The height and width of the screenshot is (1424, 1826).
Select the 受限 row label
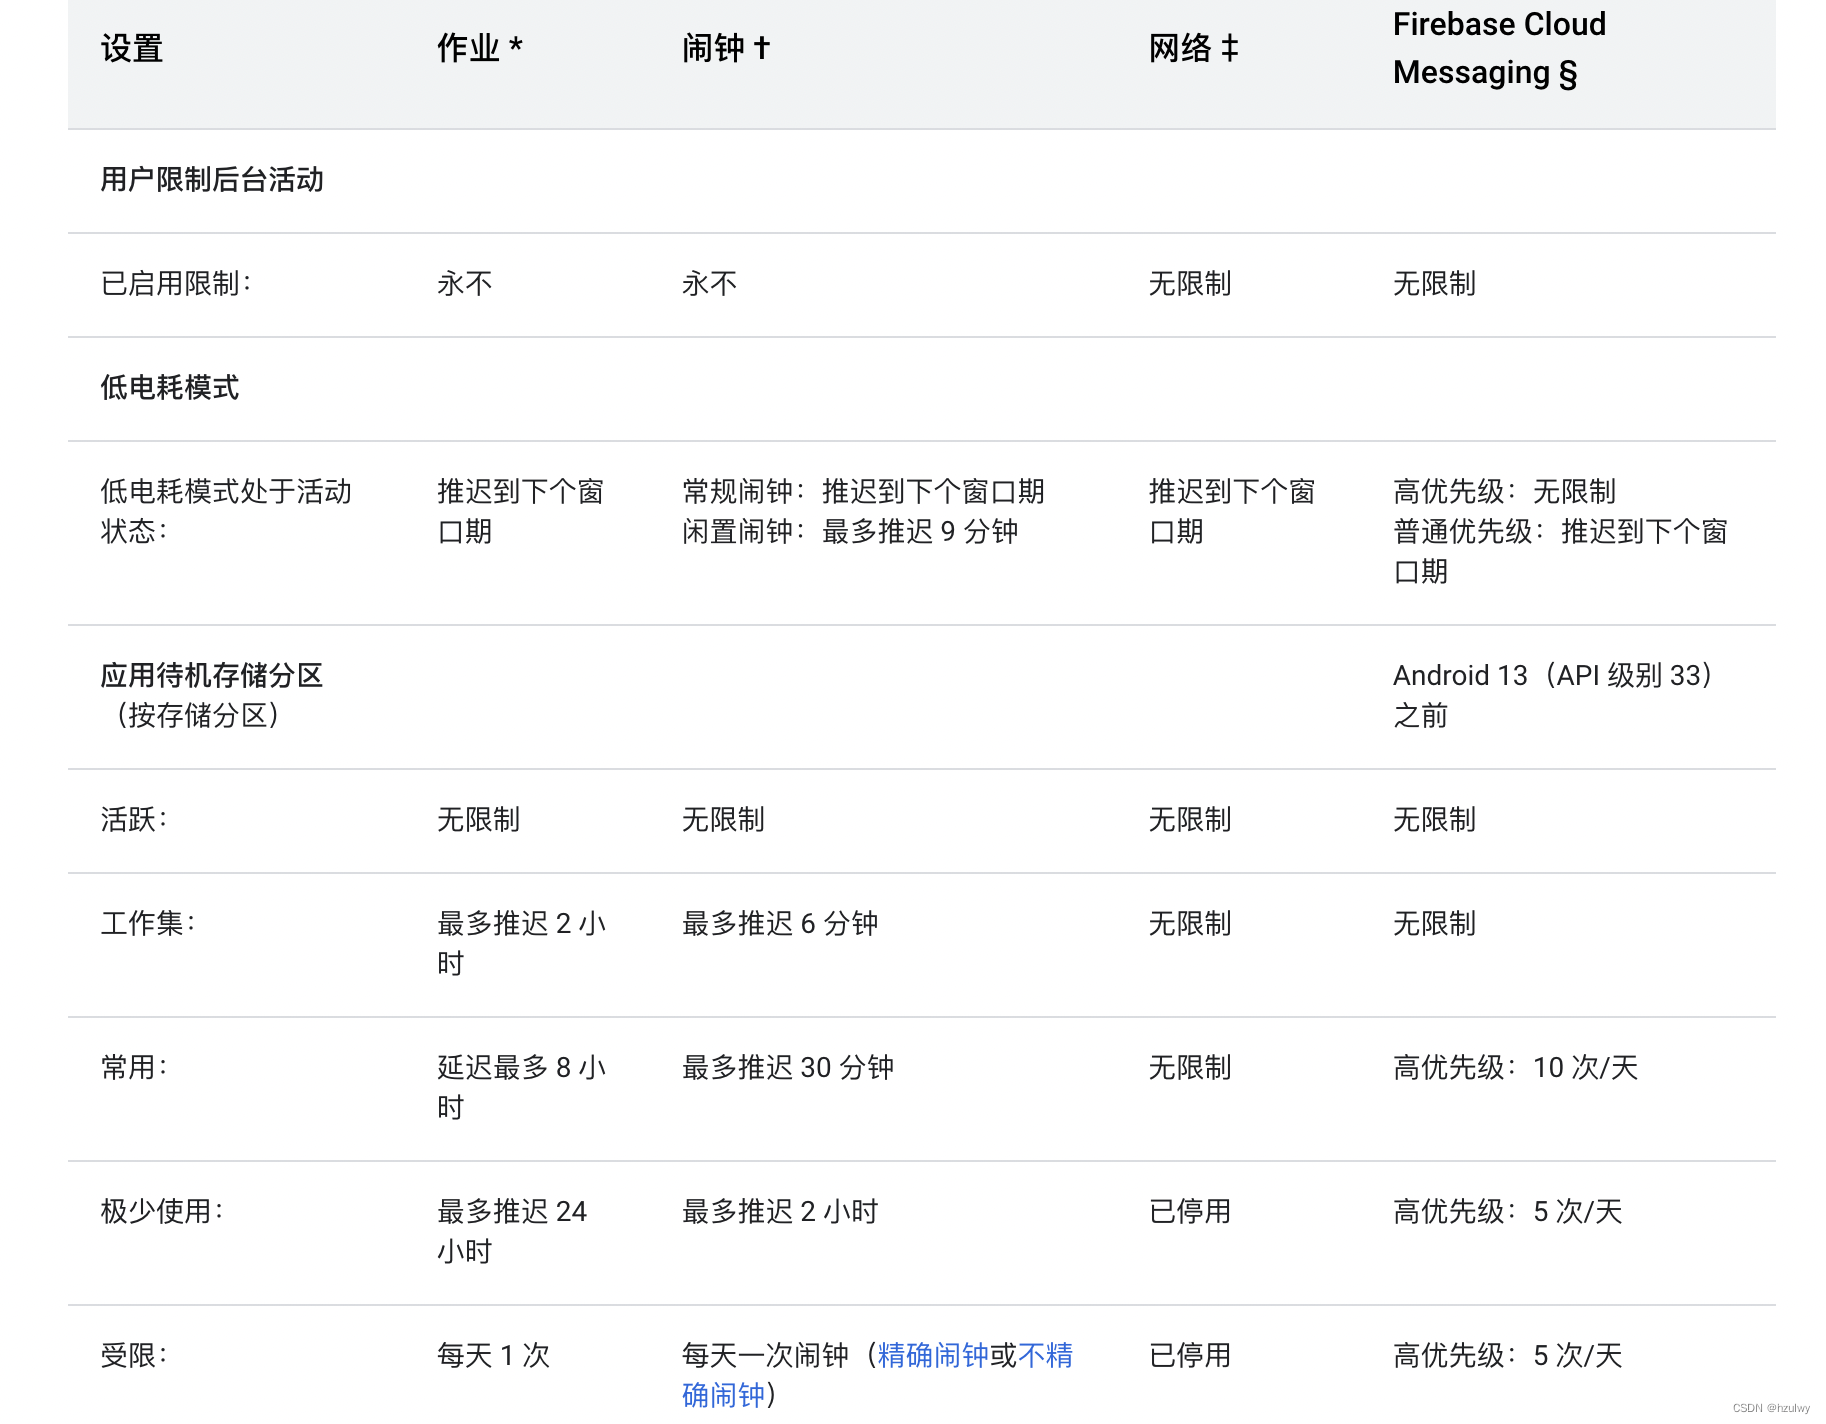pyautogui.click(x=134, y=1356)
